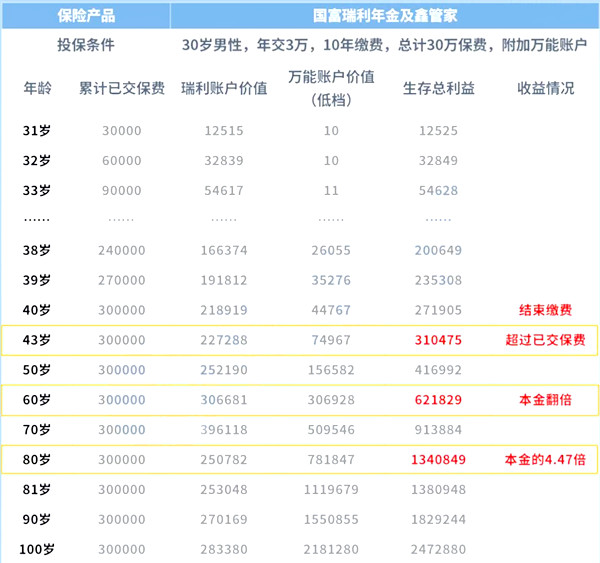Click value 913884 in the 70岁 row

[x=439, y=429]
